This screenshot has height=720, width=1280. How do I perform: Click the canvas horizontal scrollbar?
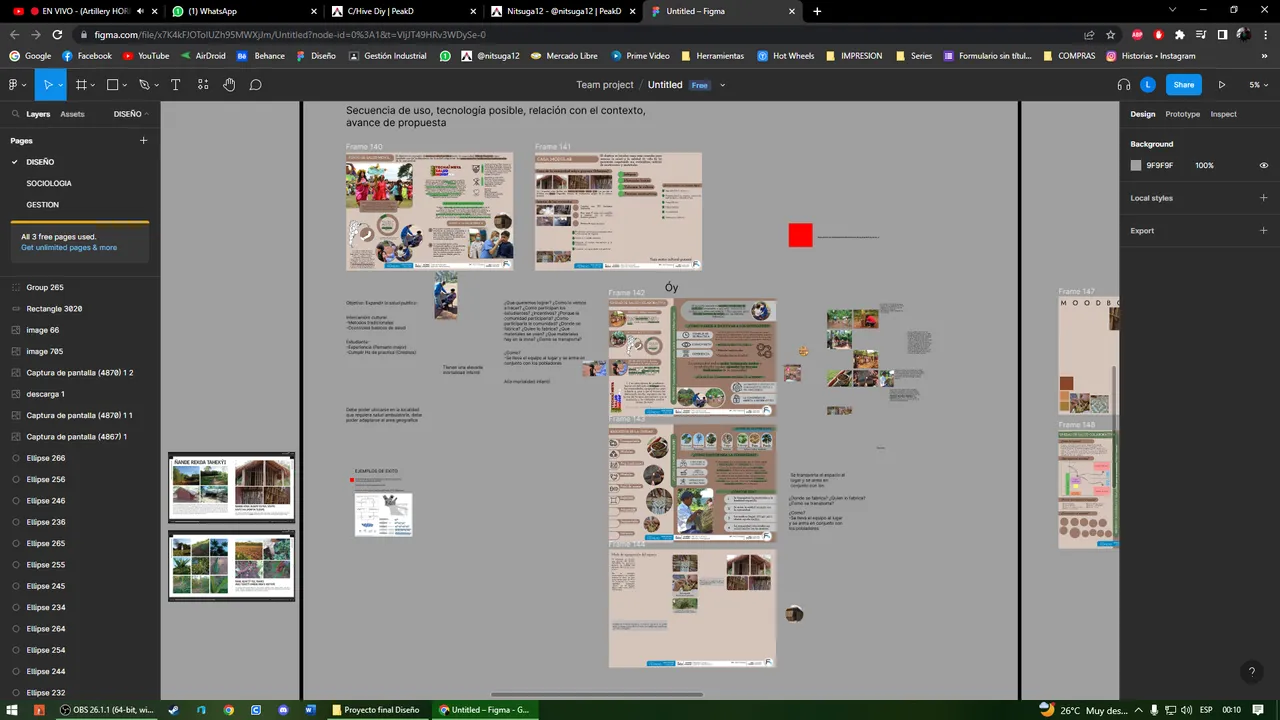click(x=597, y=694)
